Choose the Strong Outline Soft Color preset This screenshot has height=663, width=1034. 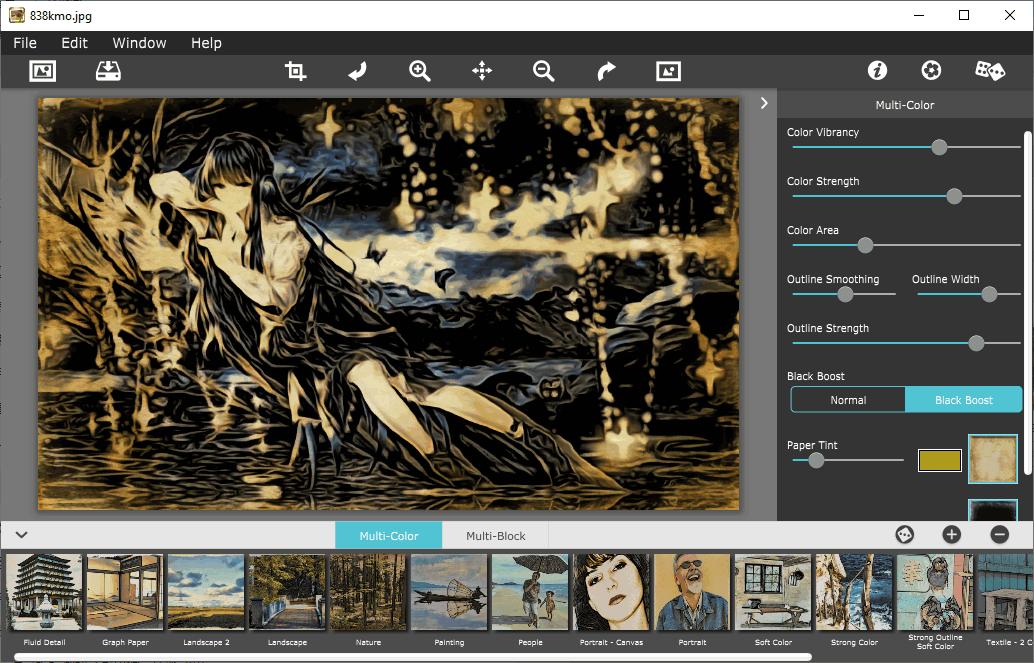pyautogui.click(x=935, y=592)
